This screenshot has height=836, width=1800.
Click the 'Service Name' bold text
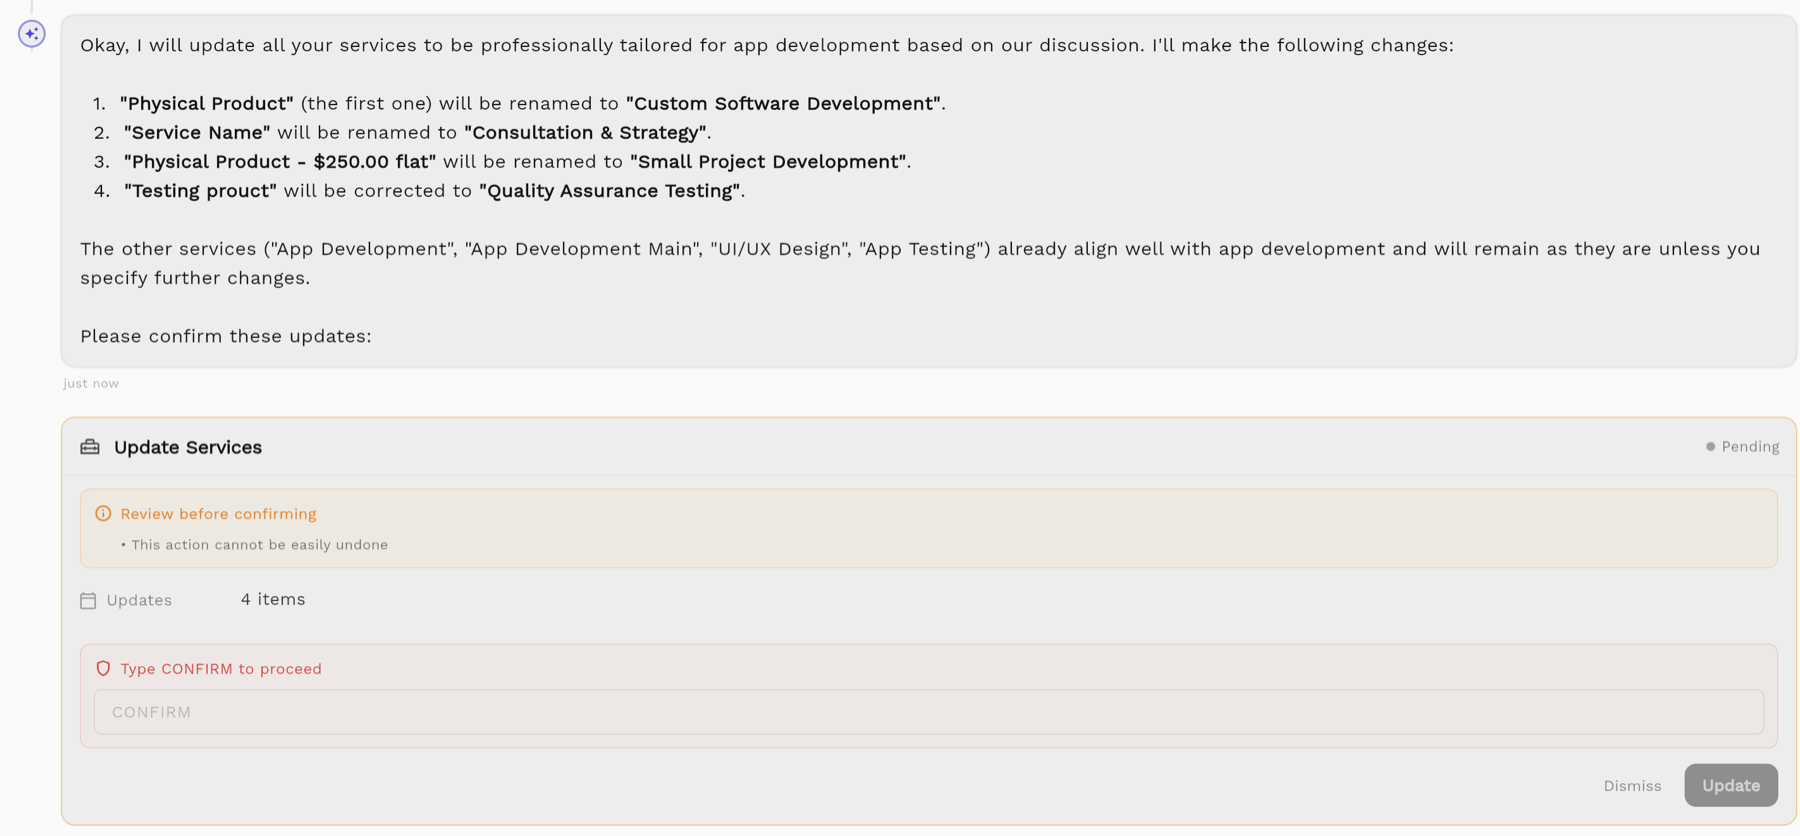197,132
